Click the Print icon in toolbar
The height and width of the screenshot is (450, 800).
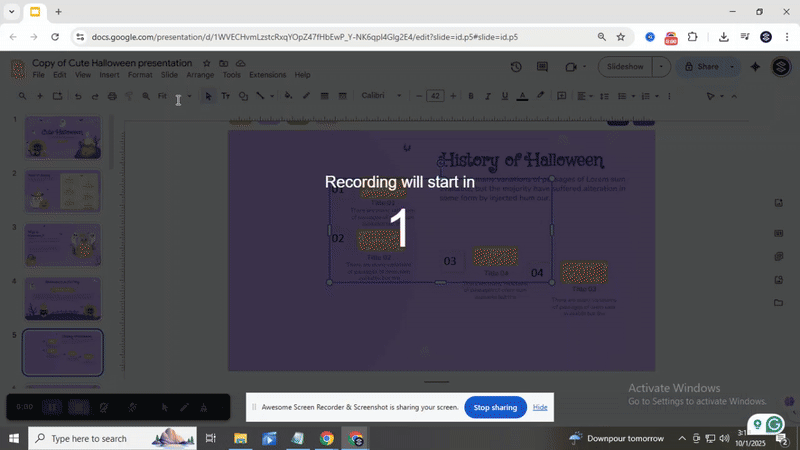pos(112,96)
